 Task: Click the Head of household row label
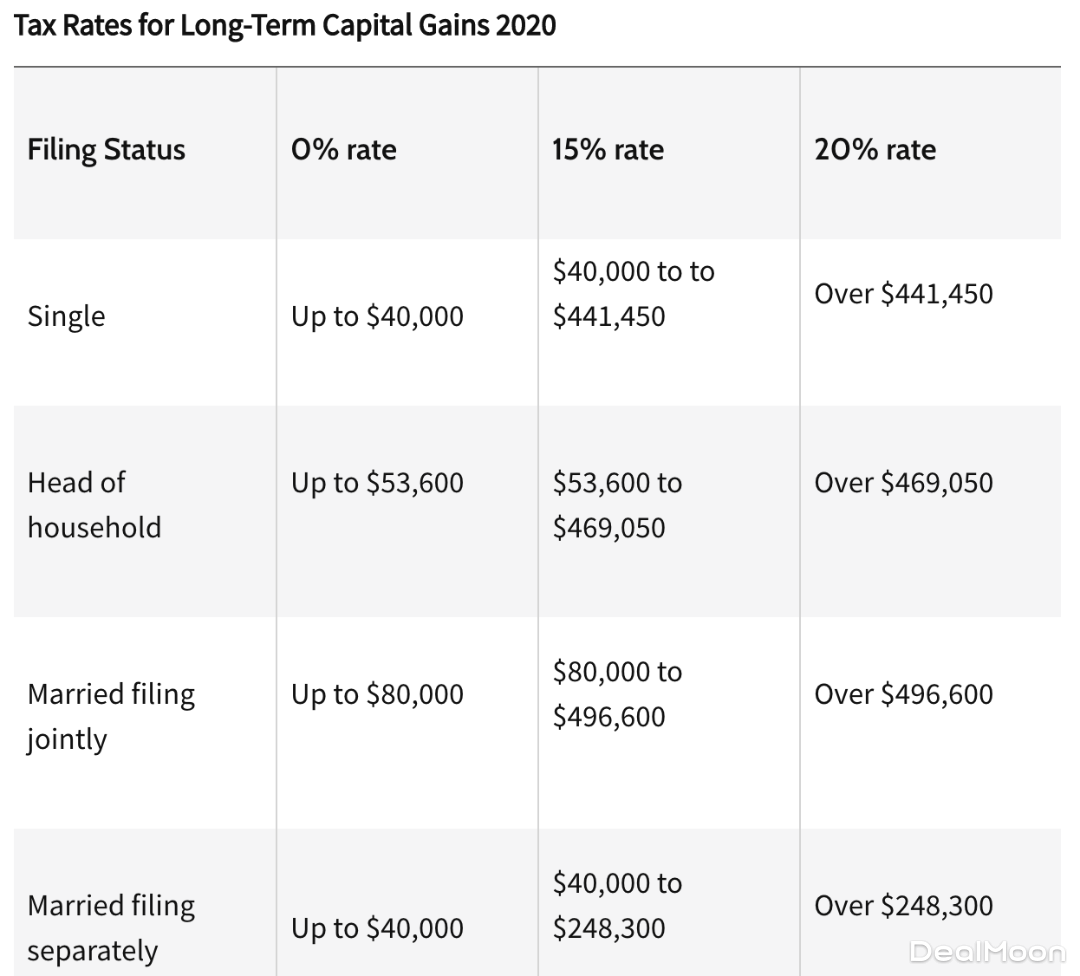pos(93,504)
